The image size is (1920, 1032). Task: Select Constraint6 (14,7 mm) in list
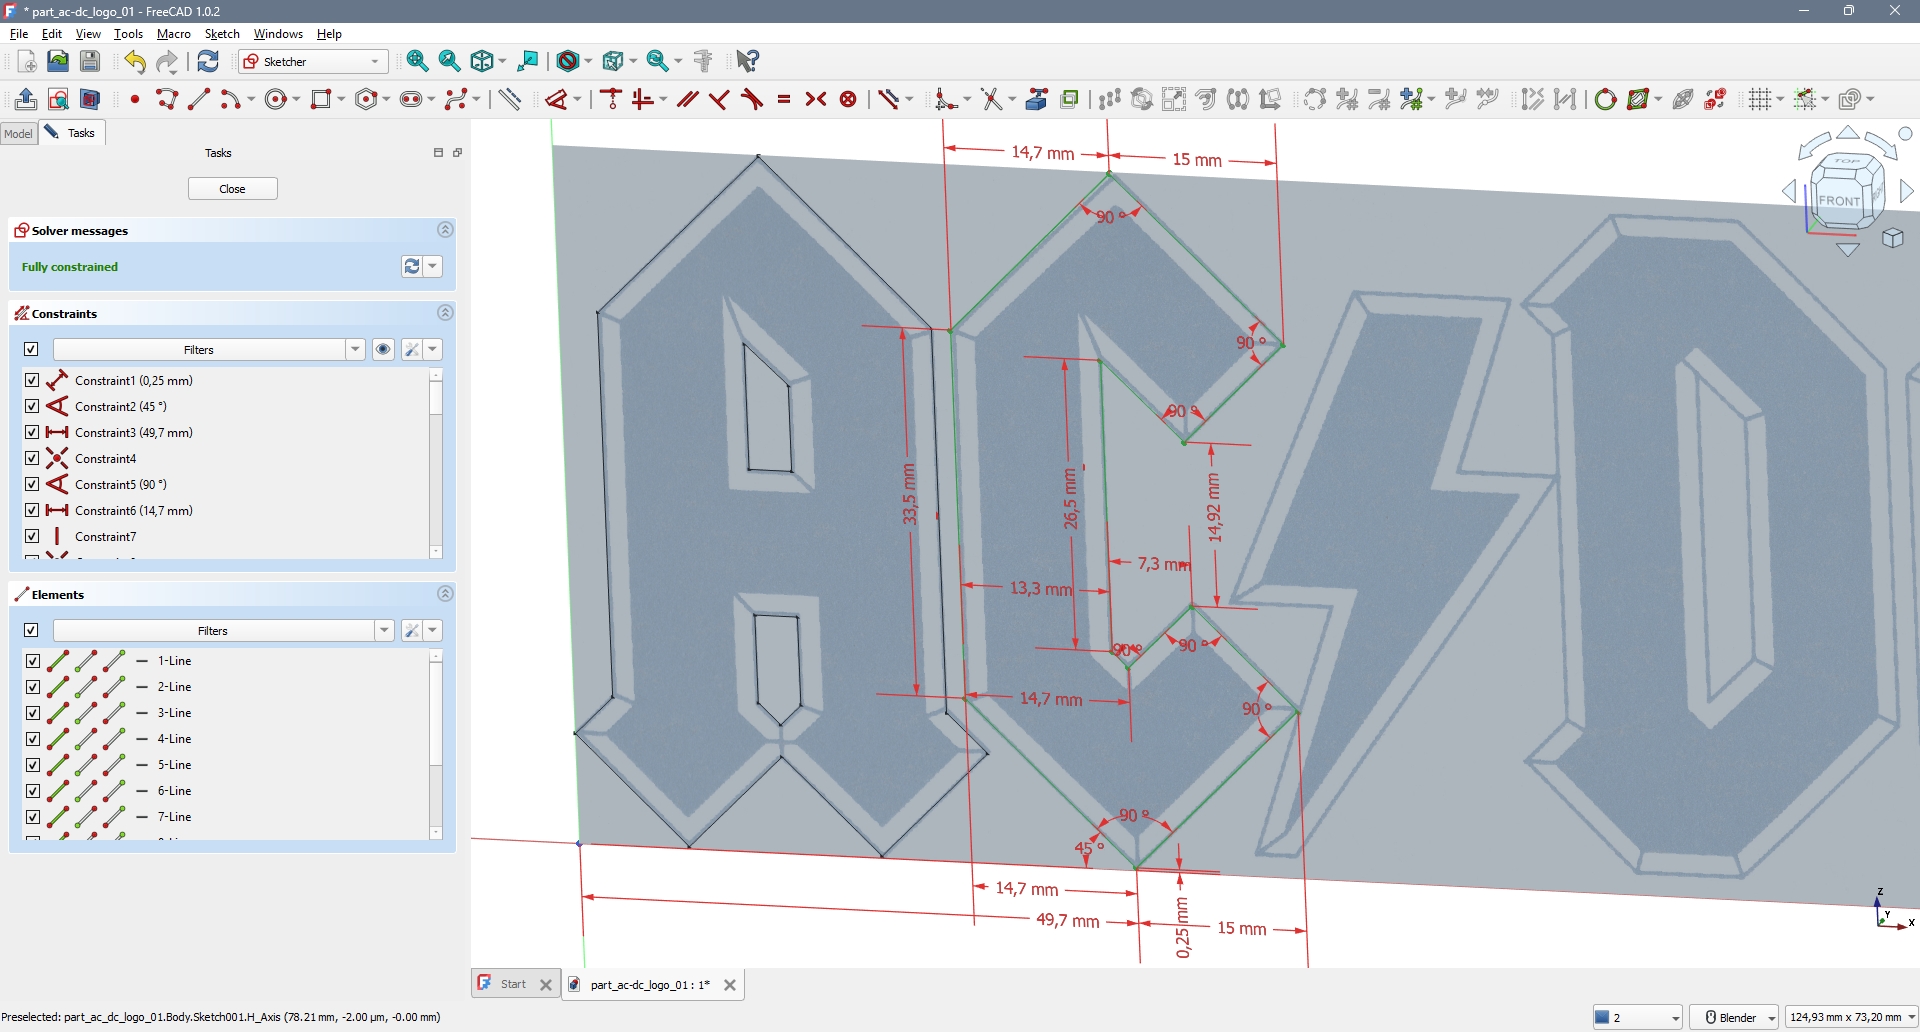tap(134, 510)
